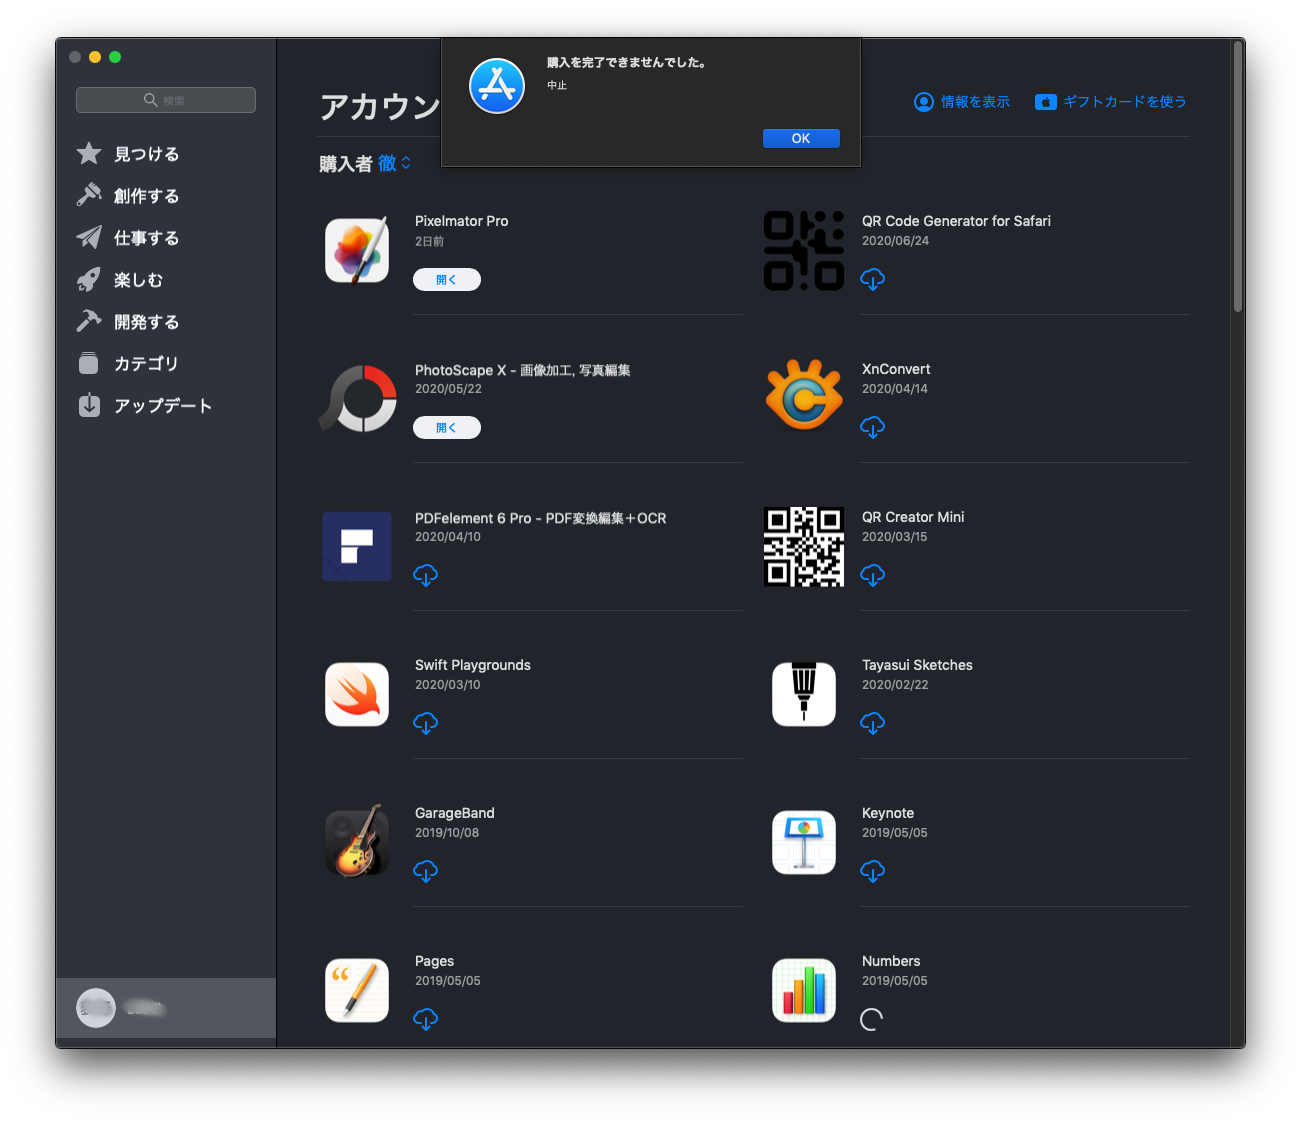The image size is (1301, 1122).
Task: Click the Tayasui Sketches title text
Action: point(917,665)
